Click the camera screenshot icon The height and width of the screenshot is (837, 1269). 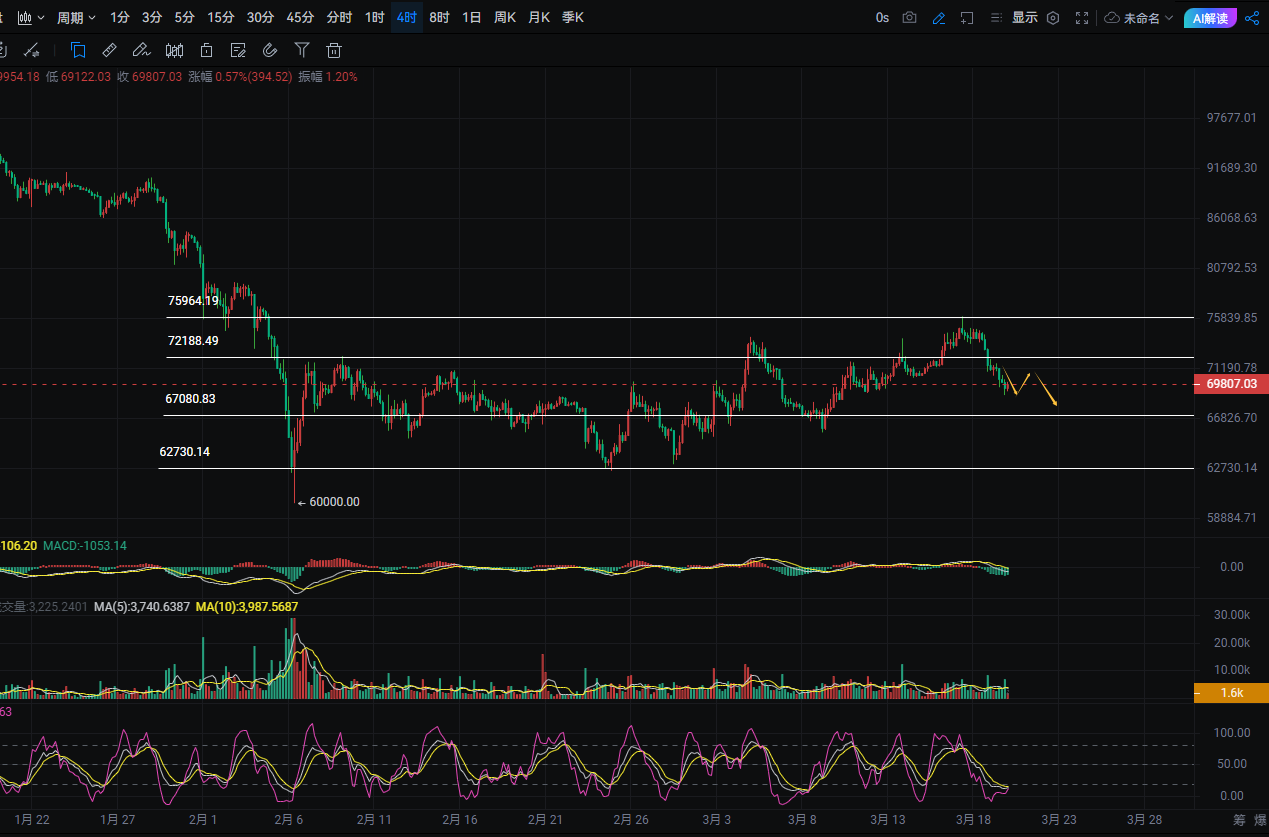[x=909, y=17]
